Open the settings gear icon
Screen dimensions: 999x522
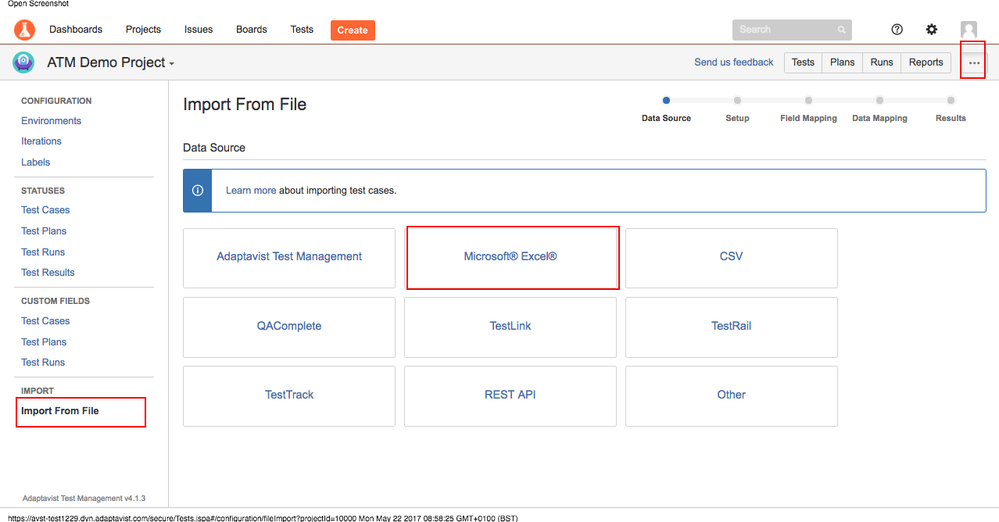tap(931, 29)
